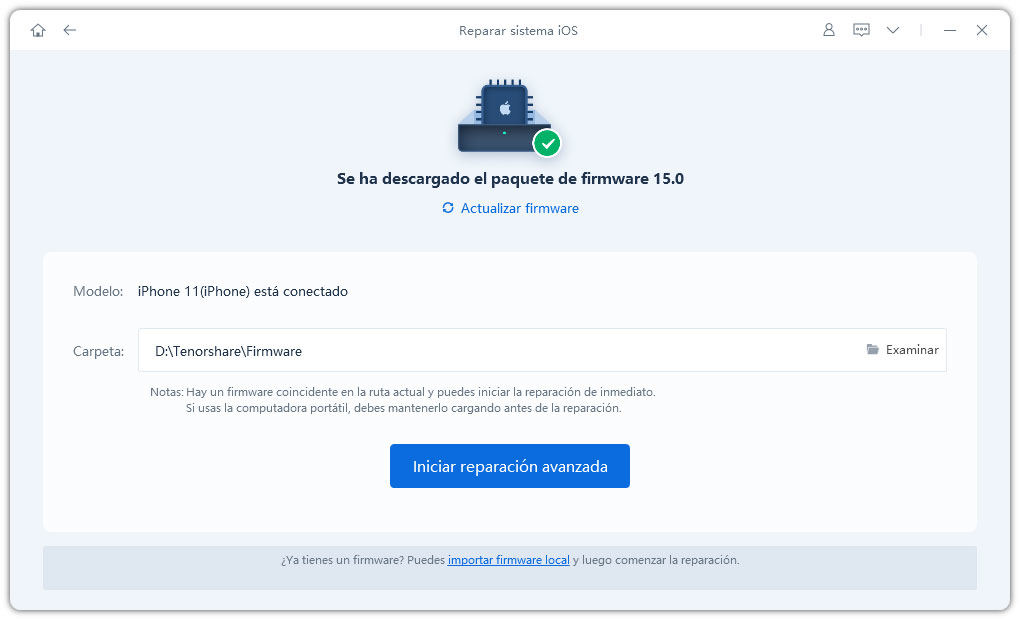Click the Carpeta: label
1020x620 pixels.
(98, 351)
